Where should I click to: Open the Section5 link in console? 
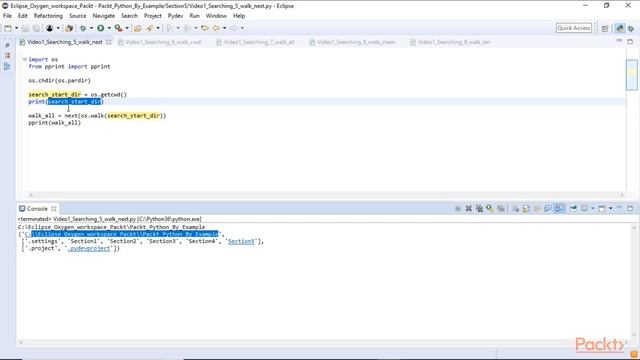click(x=241, y=241)
